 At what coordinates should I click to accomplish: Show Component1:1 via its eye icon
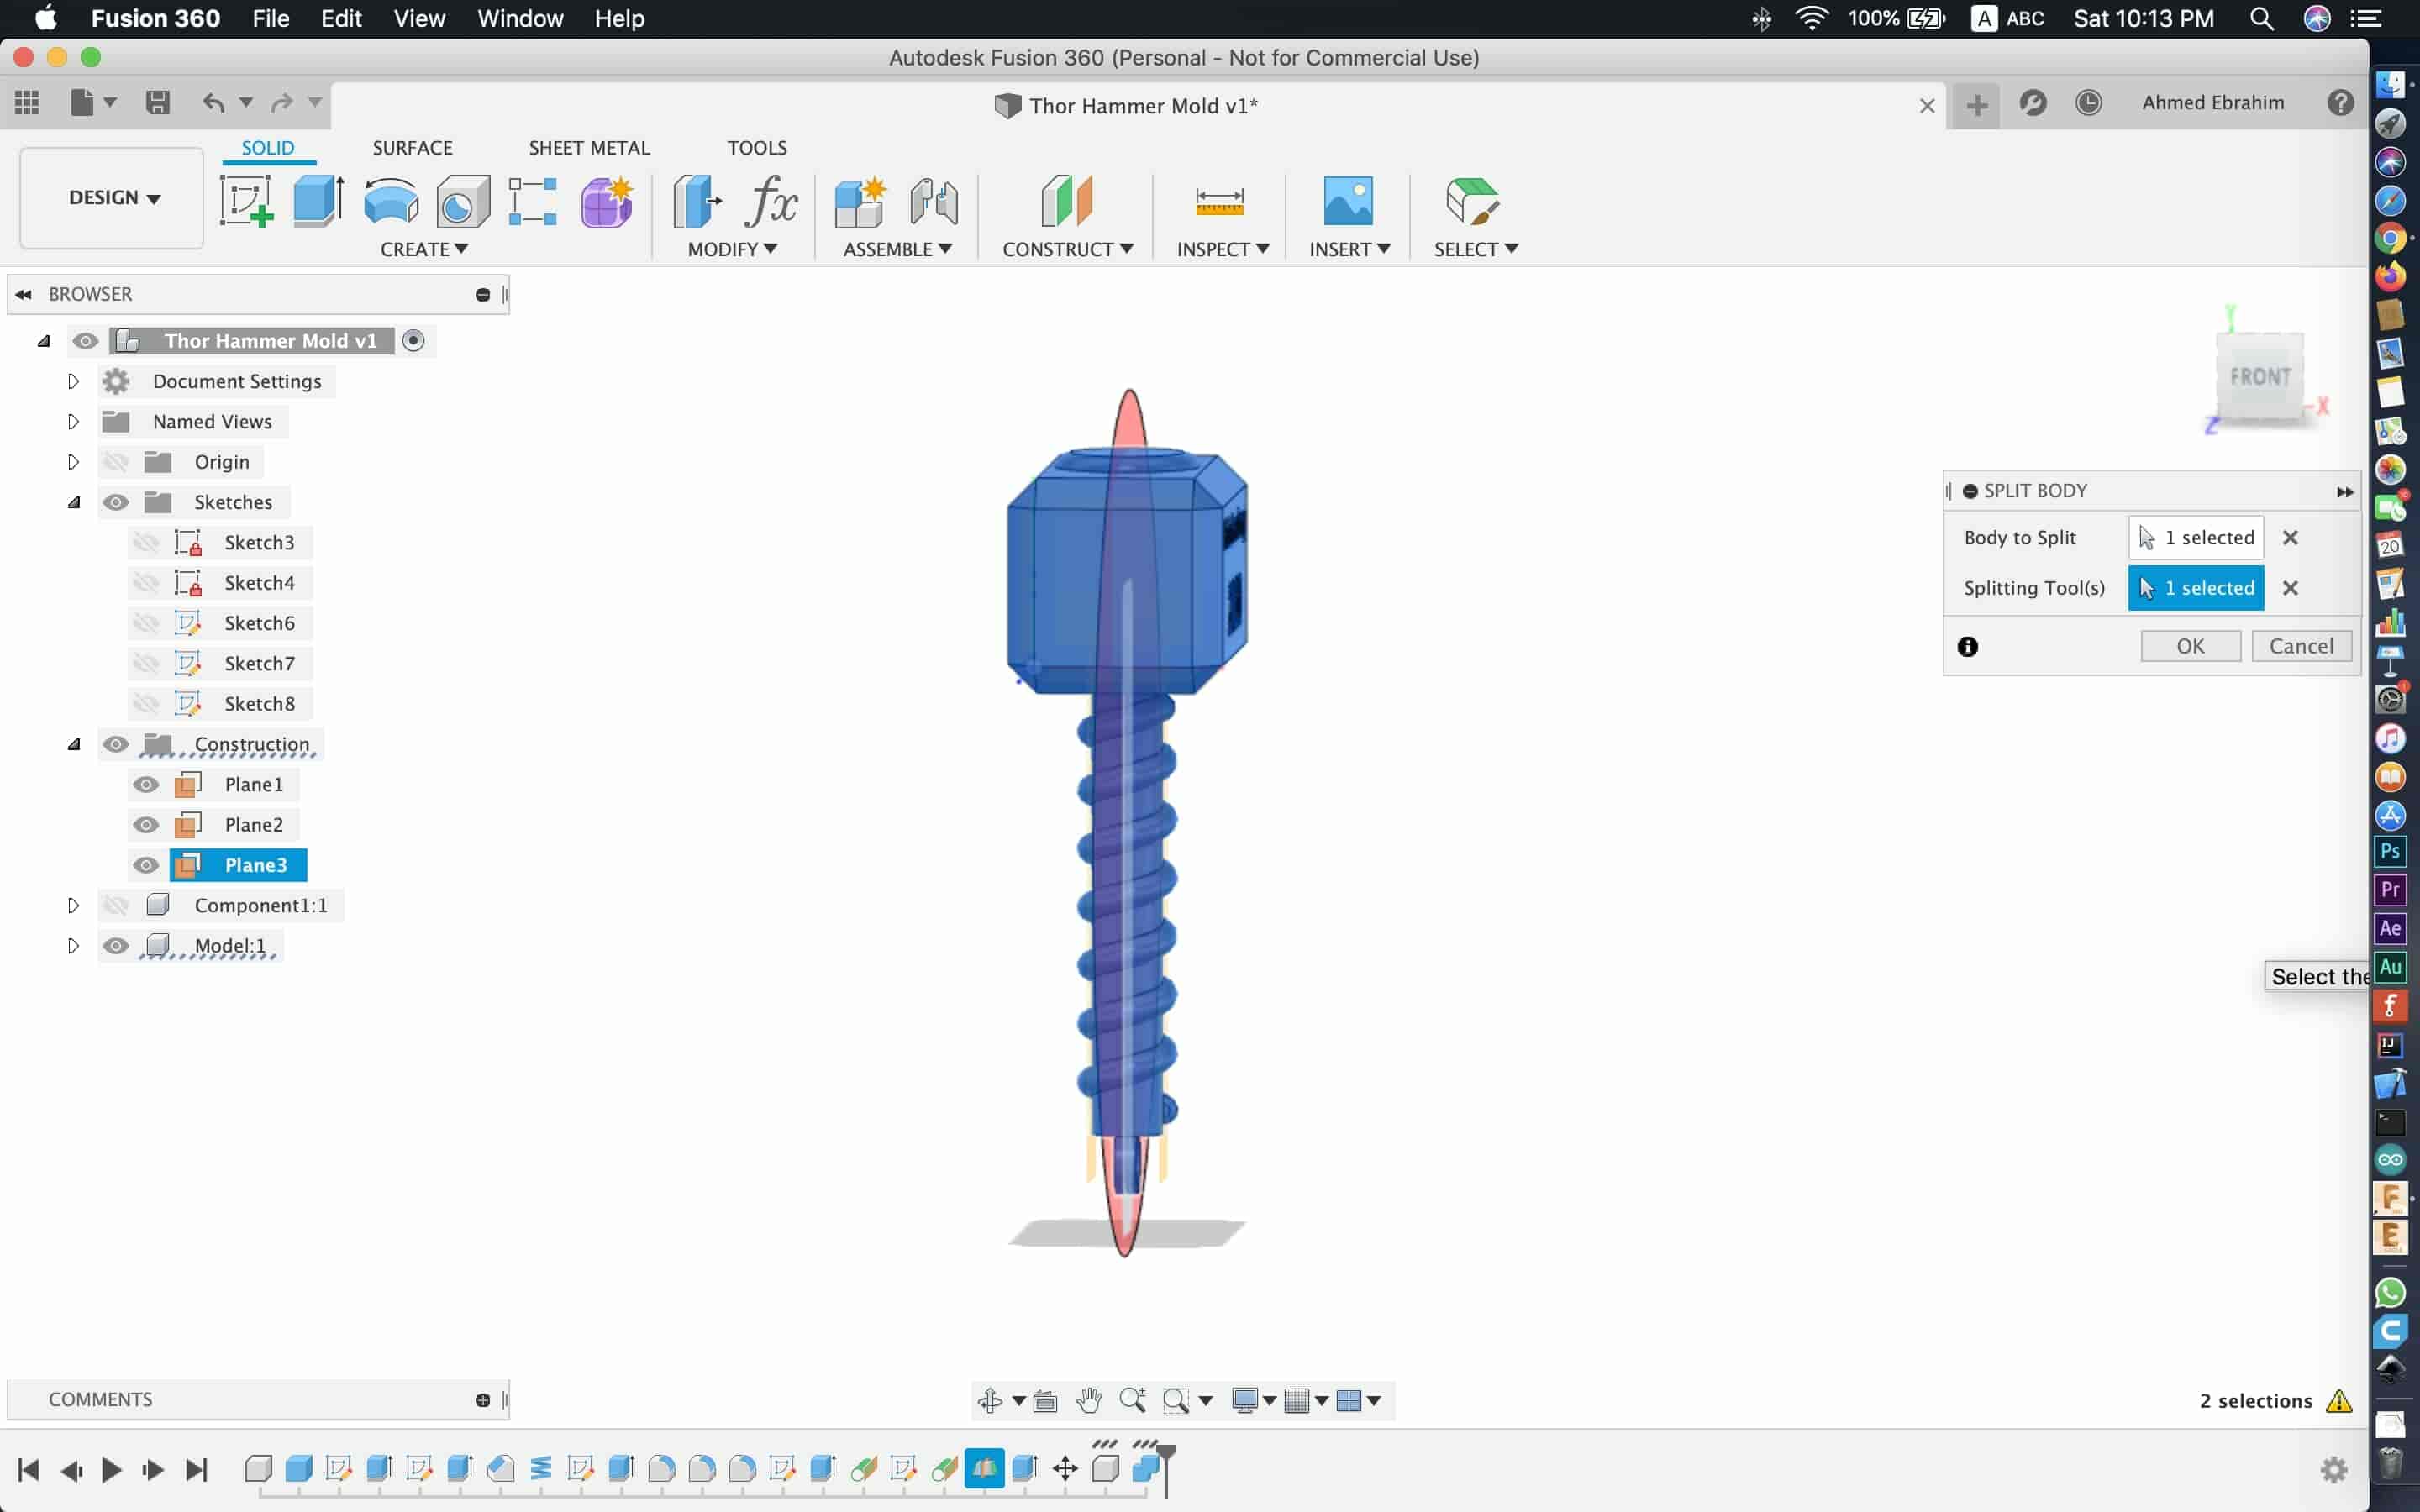116,905
